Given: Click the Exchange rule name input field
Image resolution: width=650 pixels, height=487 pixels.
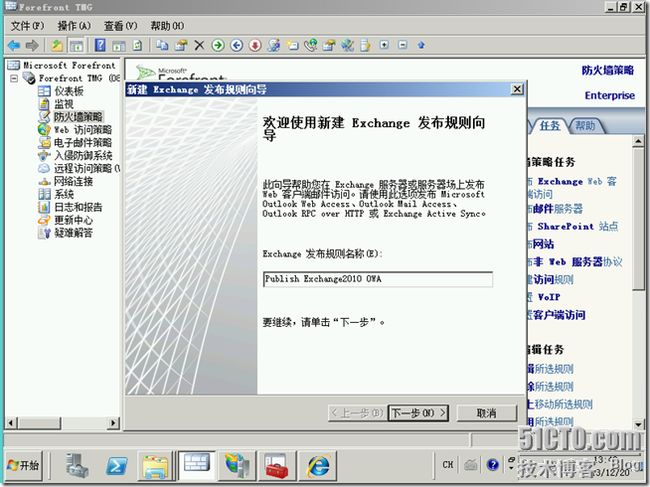Looking at the screenshot, I should [x=378, y=279].
